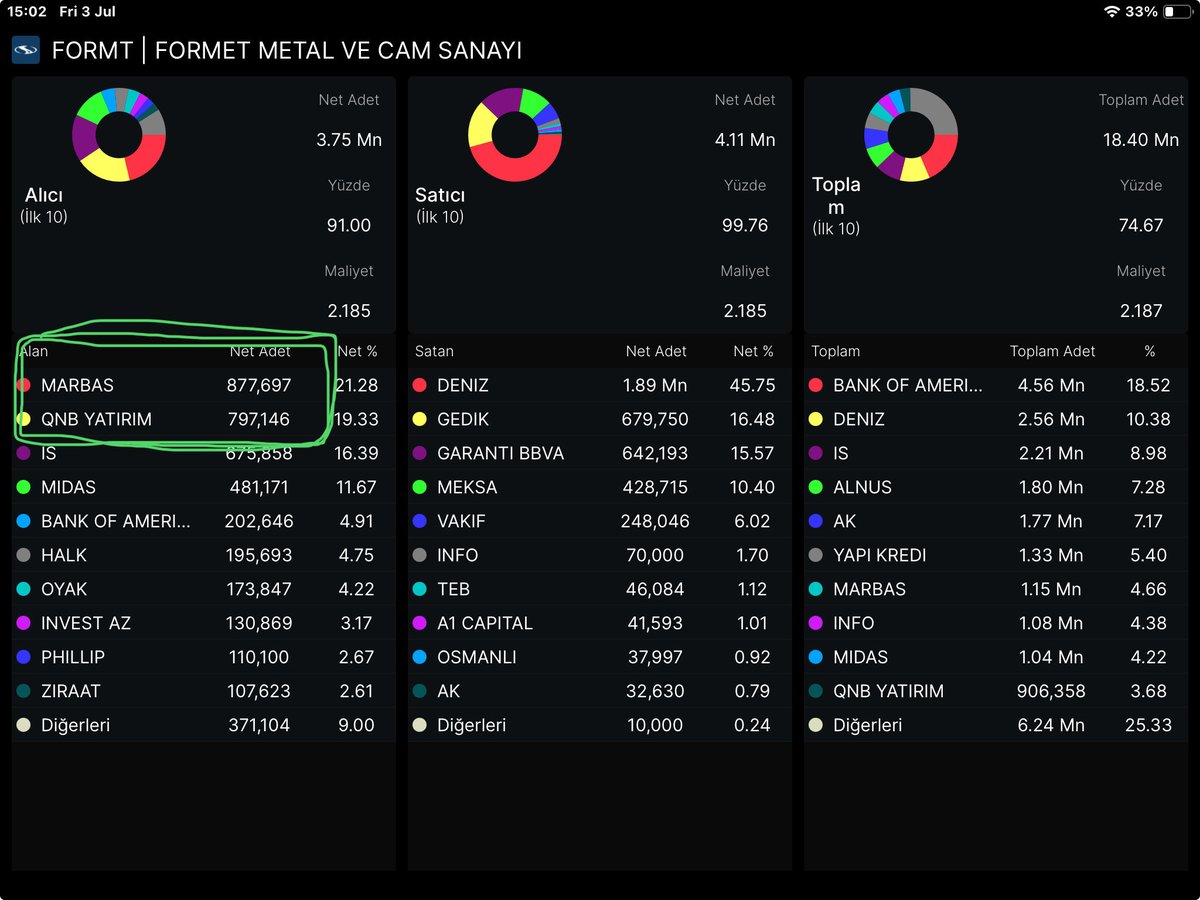The height and width of the screenshot is (900, 1200).
Task: Select red dot beside BANK OF AMERI total row
Action: pyautogui.click(x=816, y=385)
